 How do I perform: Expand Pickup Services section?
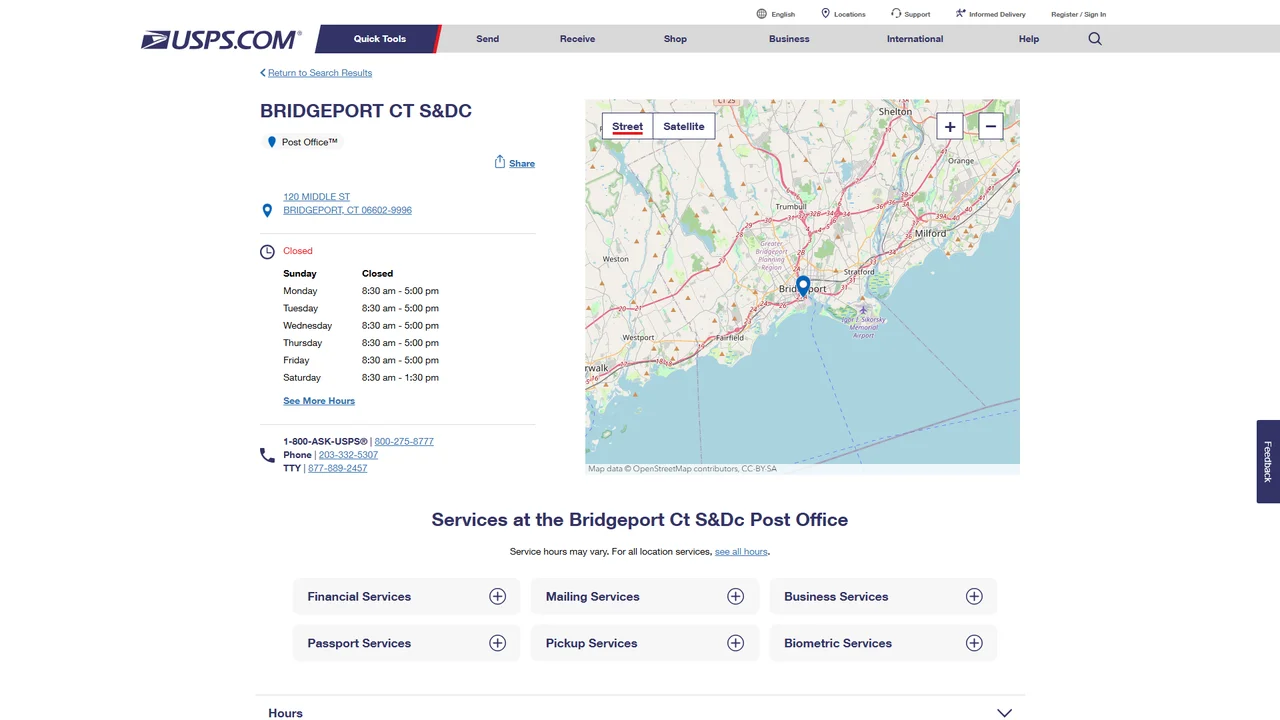coord(645,643)
